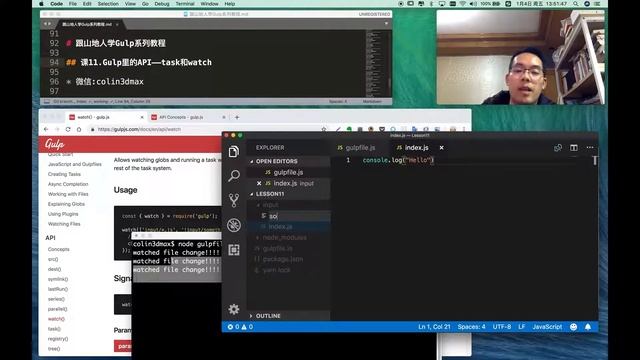Open the File menu
Viewport: 640px width, 360px height.
pos(73,4)
